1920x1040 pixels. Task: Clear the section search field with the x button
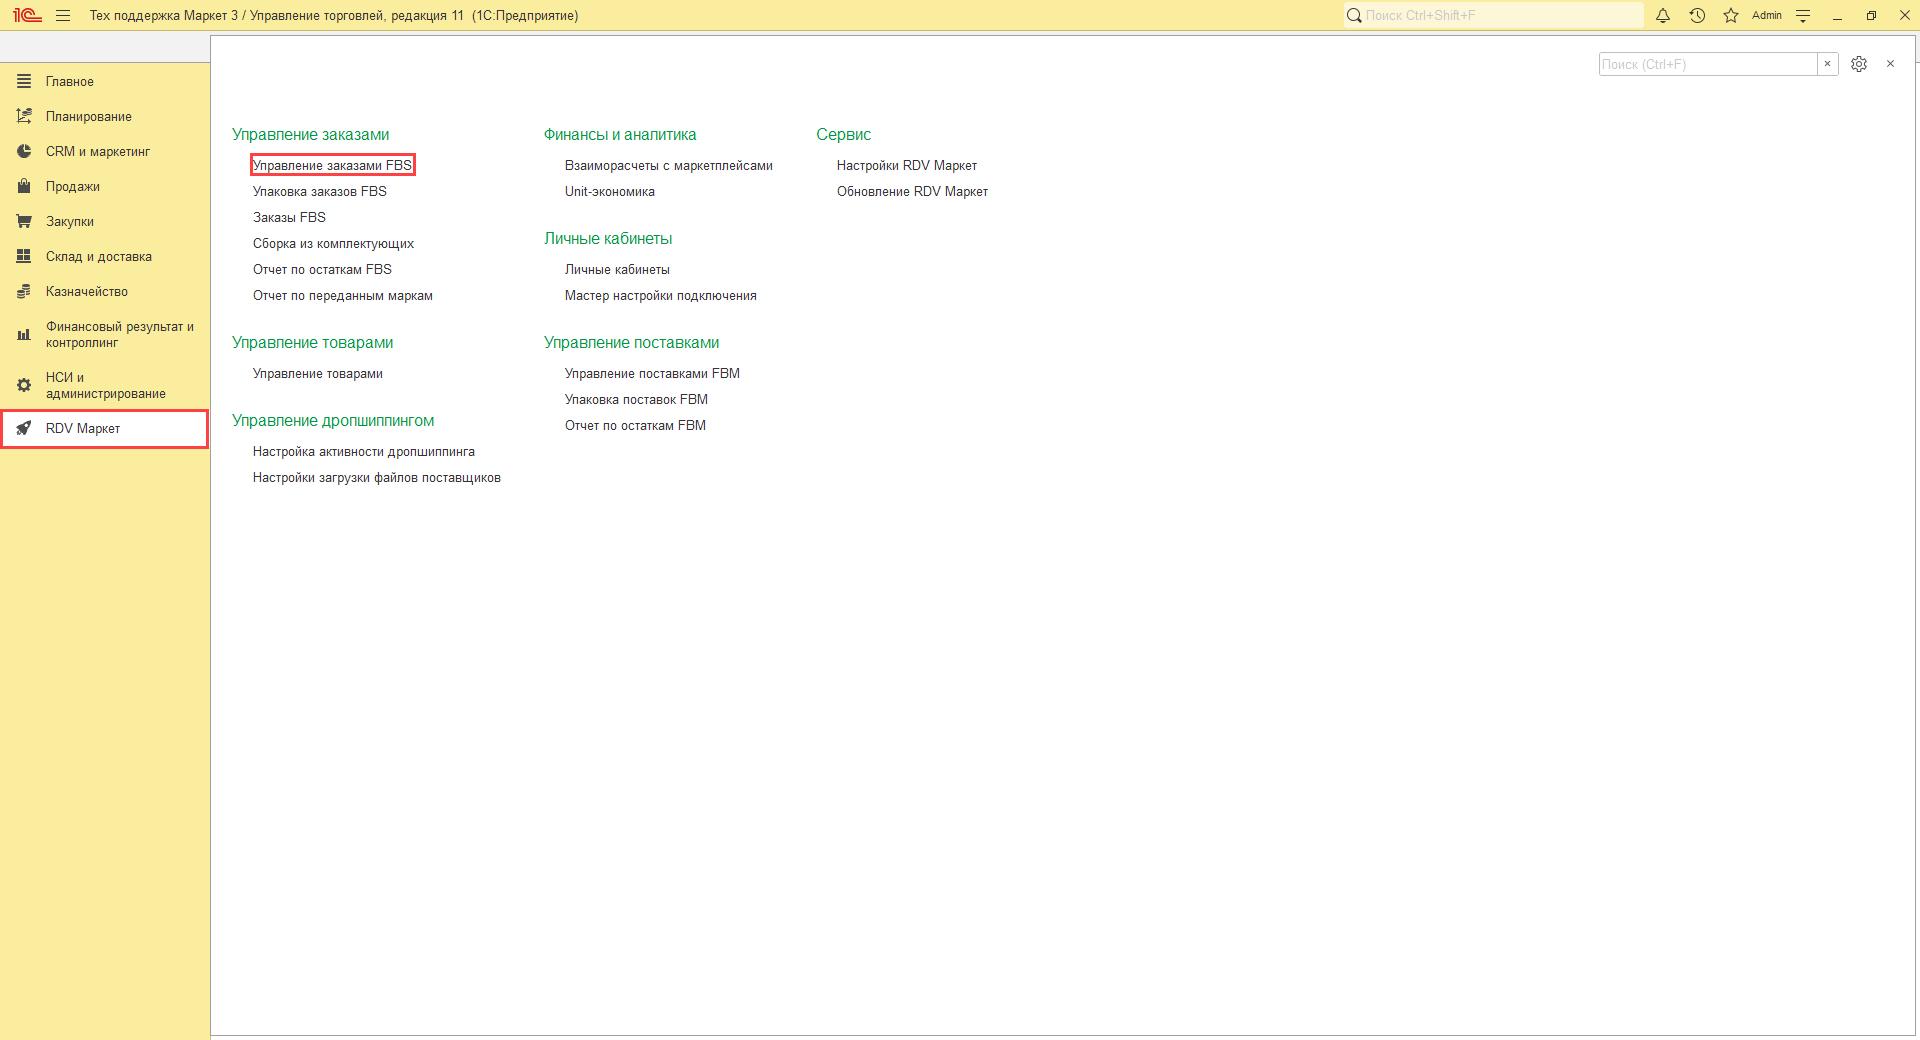pos(1827,64)
